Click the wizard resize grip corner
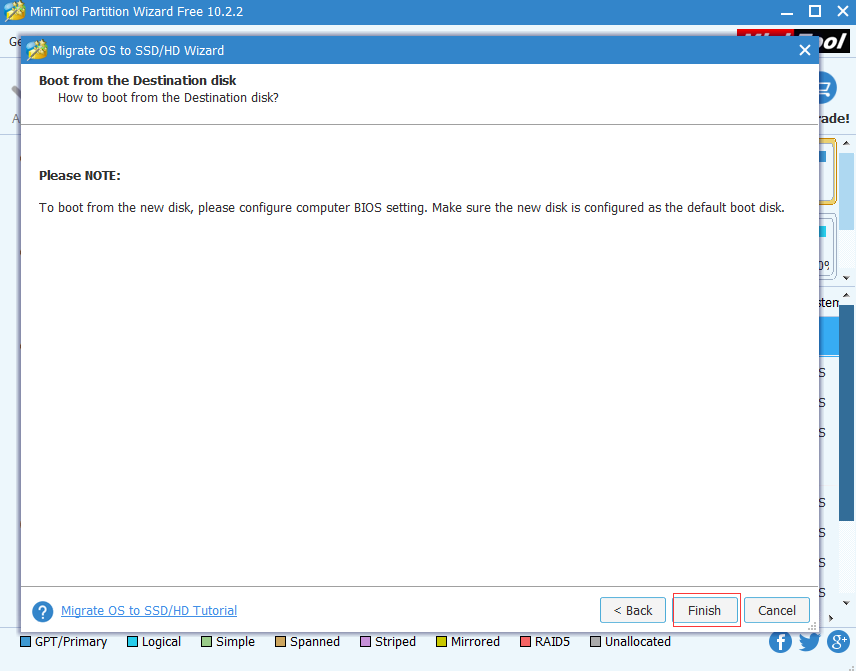The width and height of the screenshot is (856, 671). click(812, 626)
